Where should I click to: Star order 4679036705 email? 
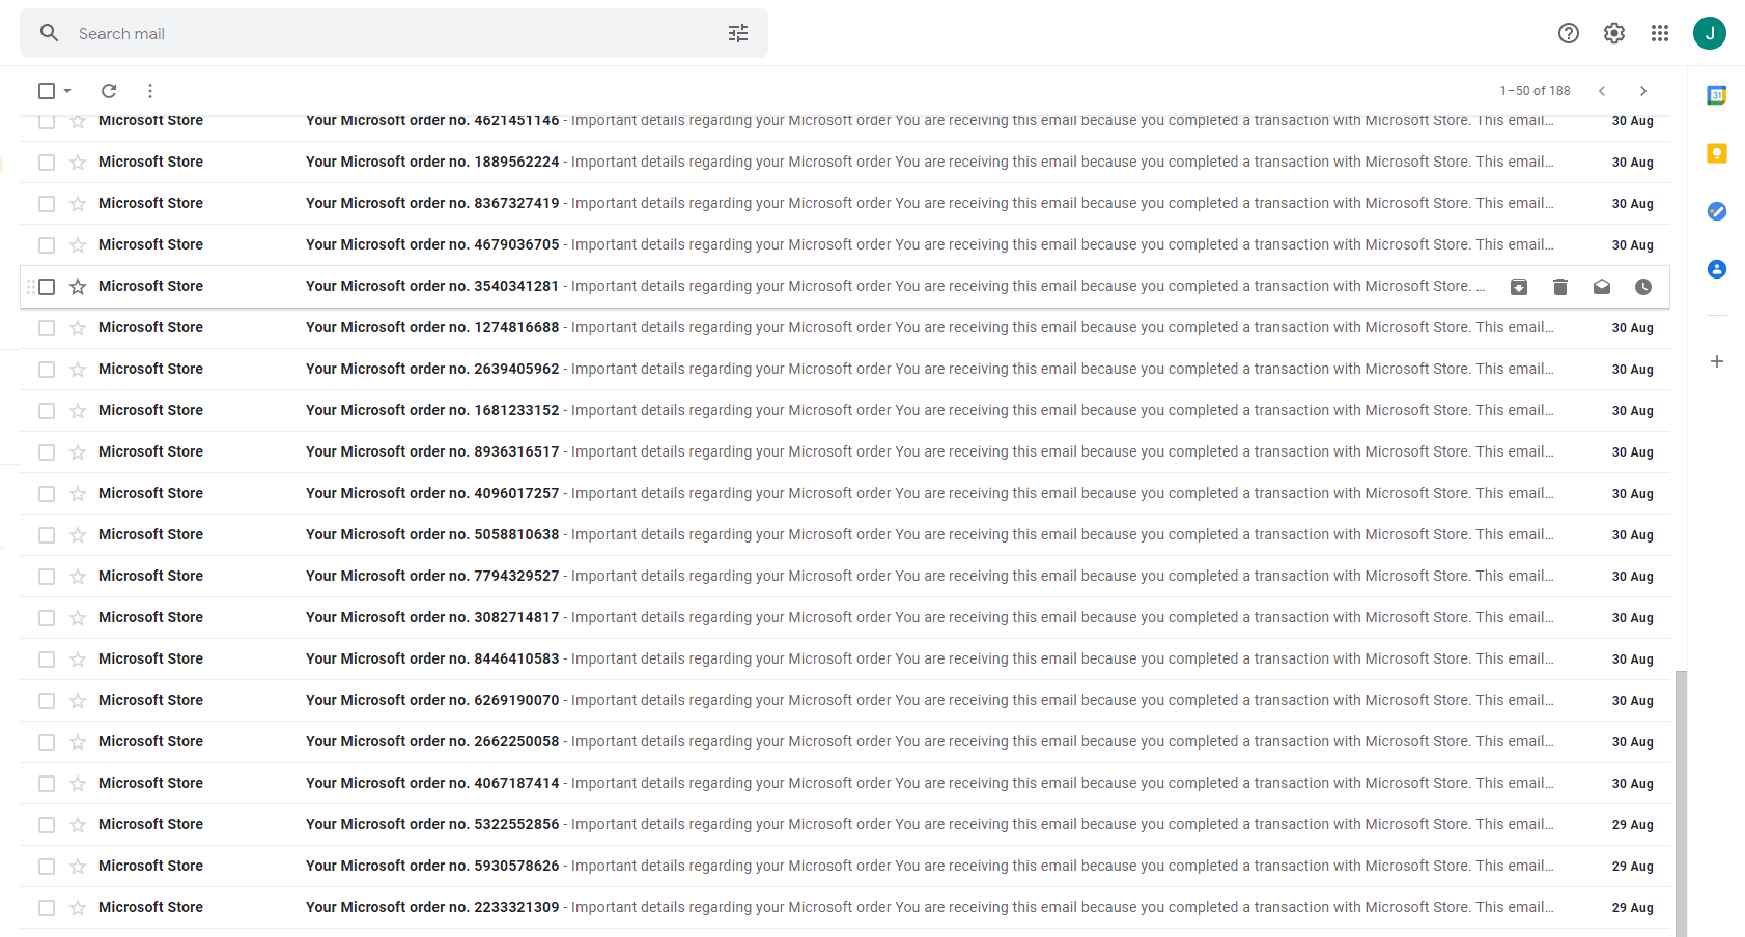point(78,245)
